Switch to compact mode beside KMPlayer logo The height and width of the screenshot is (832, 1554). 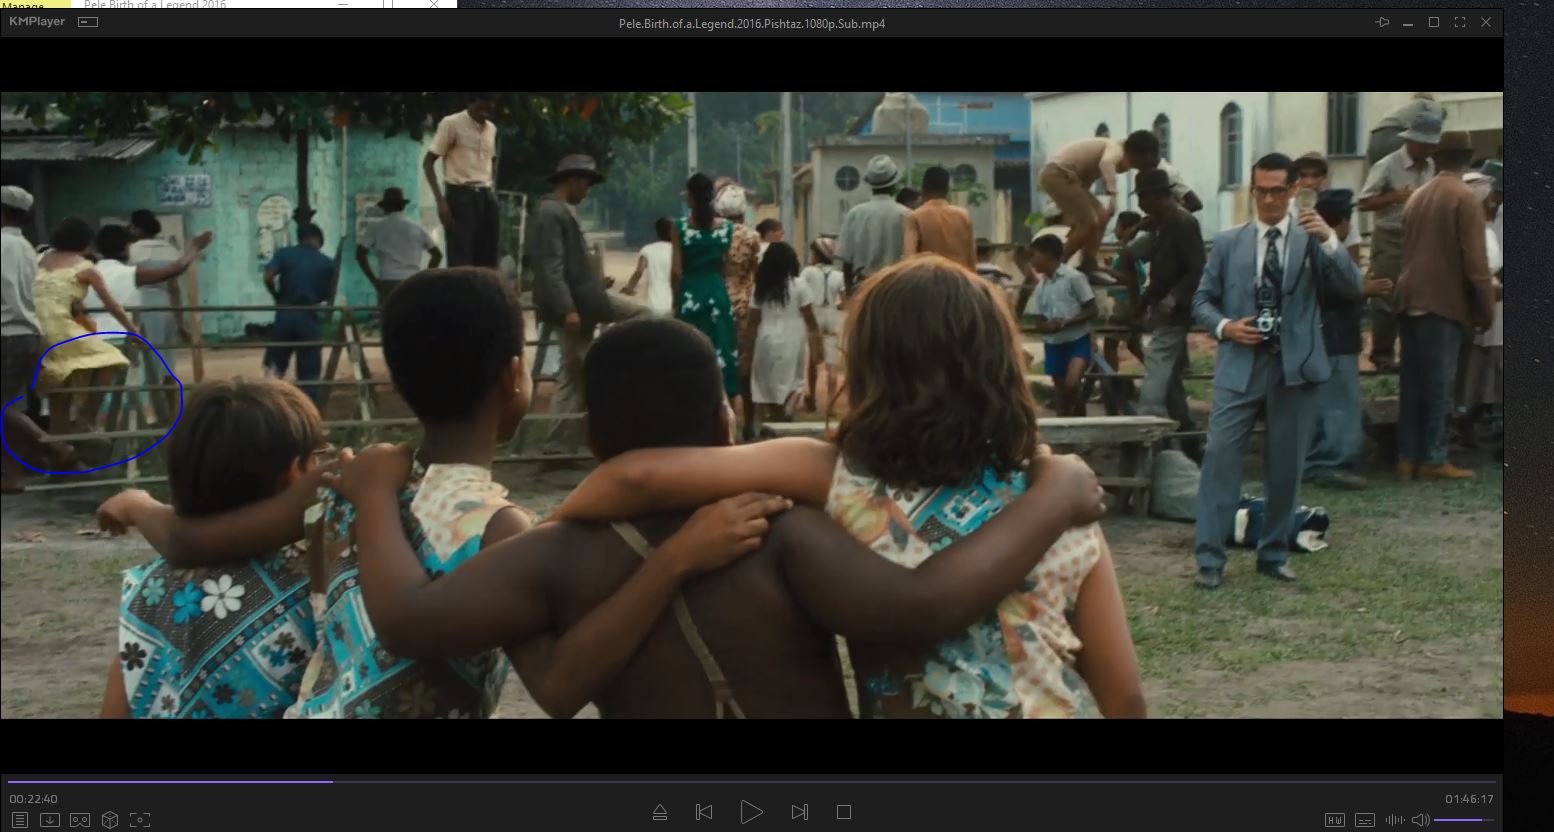click(x=88, y=22)
